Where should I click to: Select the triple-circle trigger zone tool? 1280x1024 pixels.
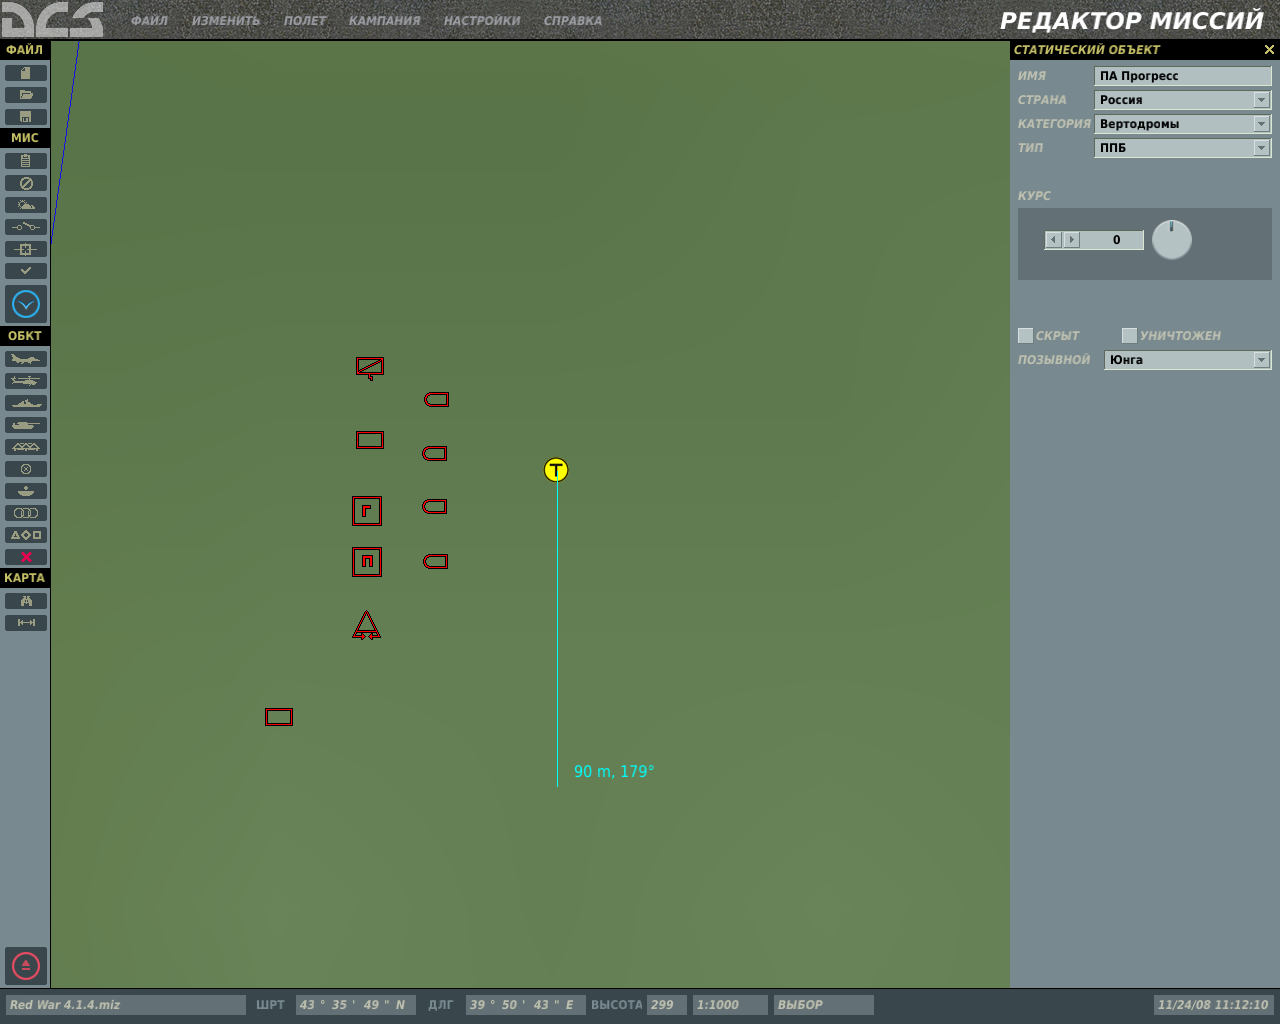tap(26, 513)
